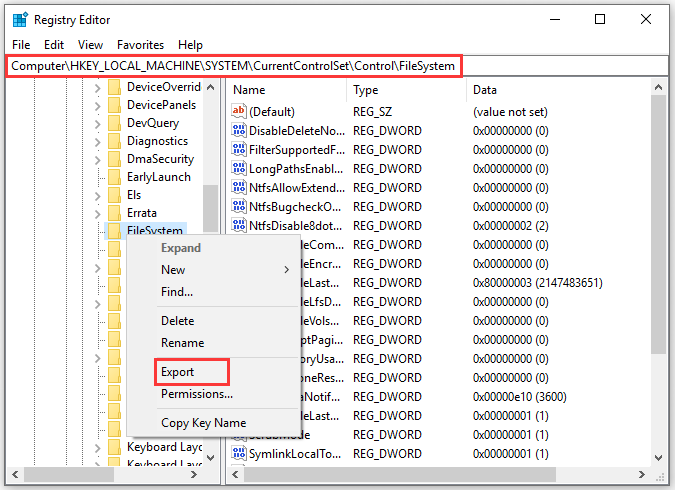The image size is (675, 490).
Task: Click the DmaSecurity folder icon
Action: click(x=115, y=159)
